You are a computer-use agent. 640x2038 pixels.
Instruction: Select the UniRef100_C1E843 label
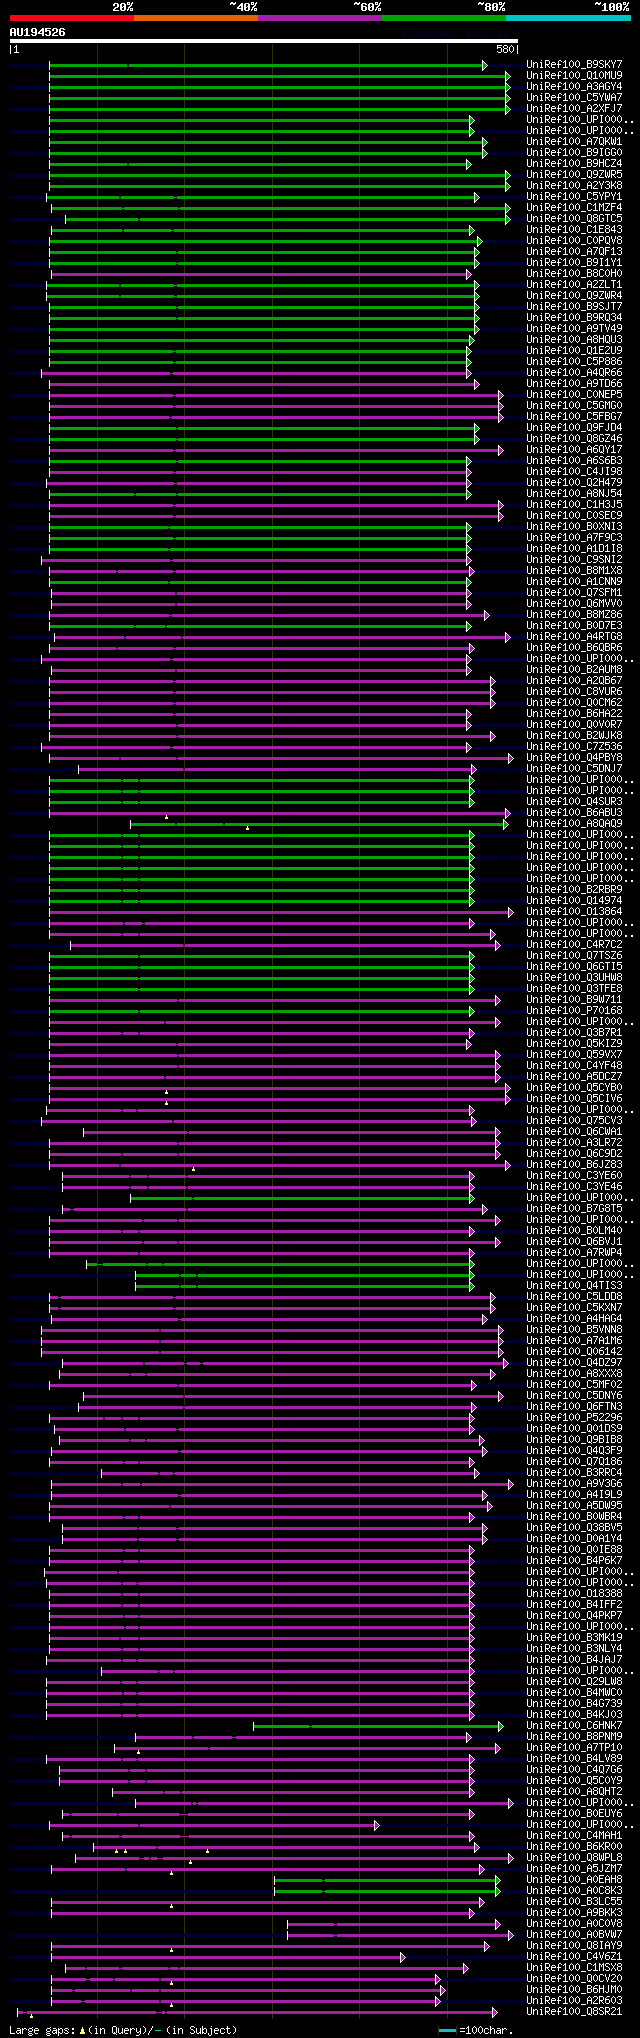point(574,229)
